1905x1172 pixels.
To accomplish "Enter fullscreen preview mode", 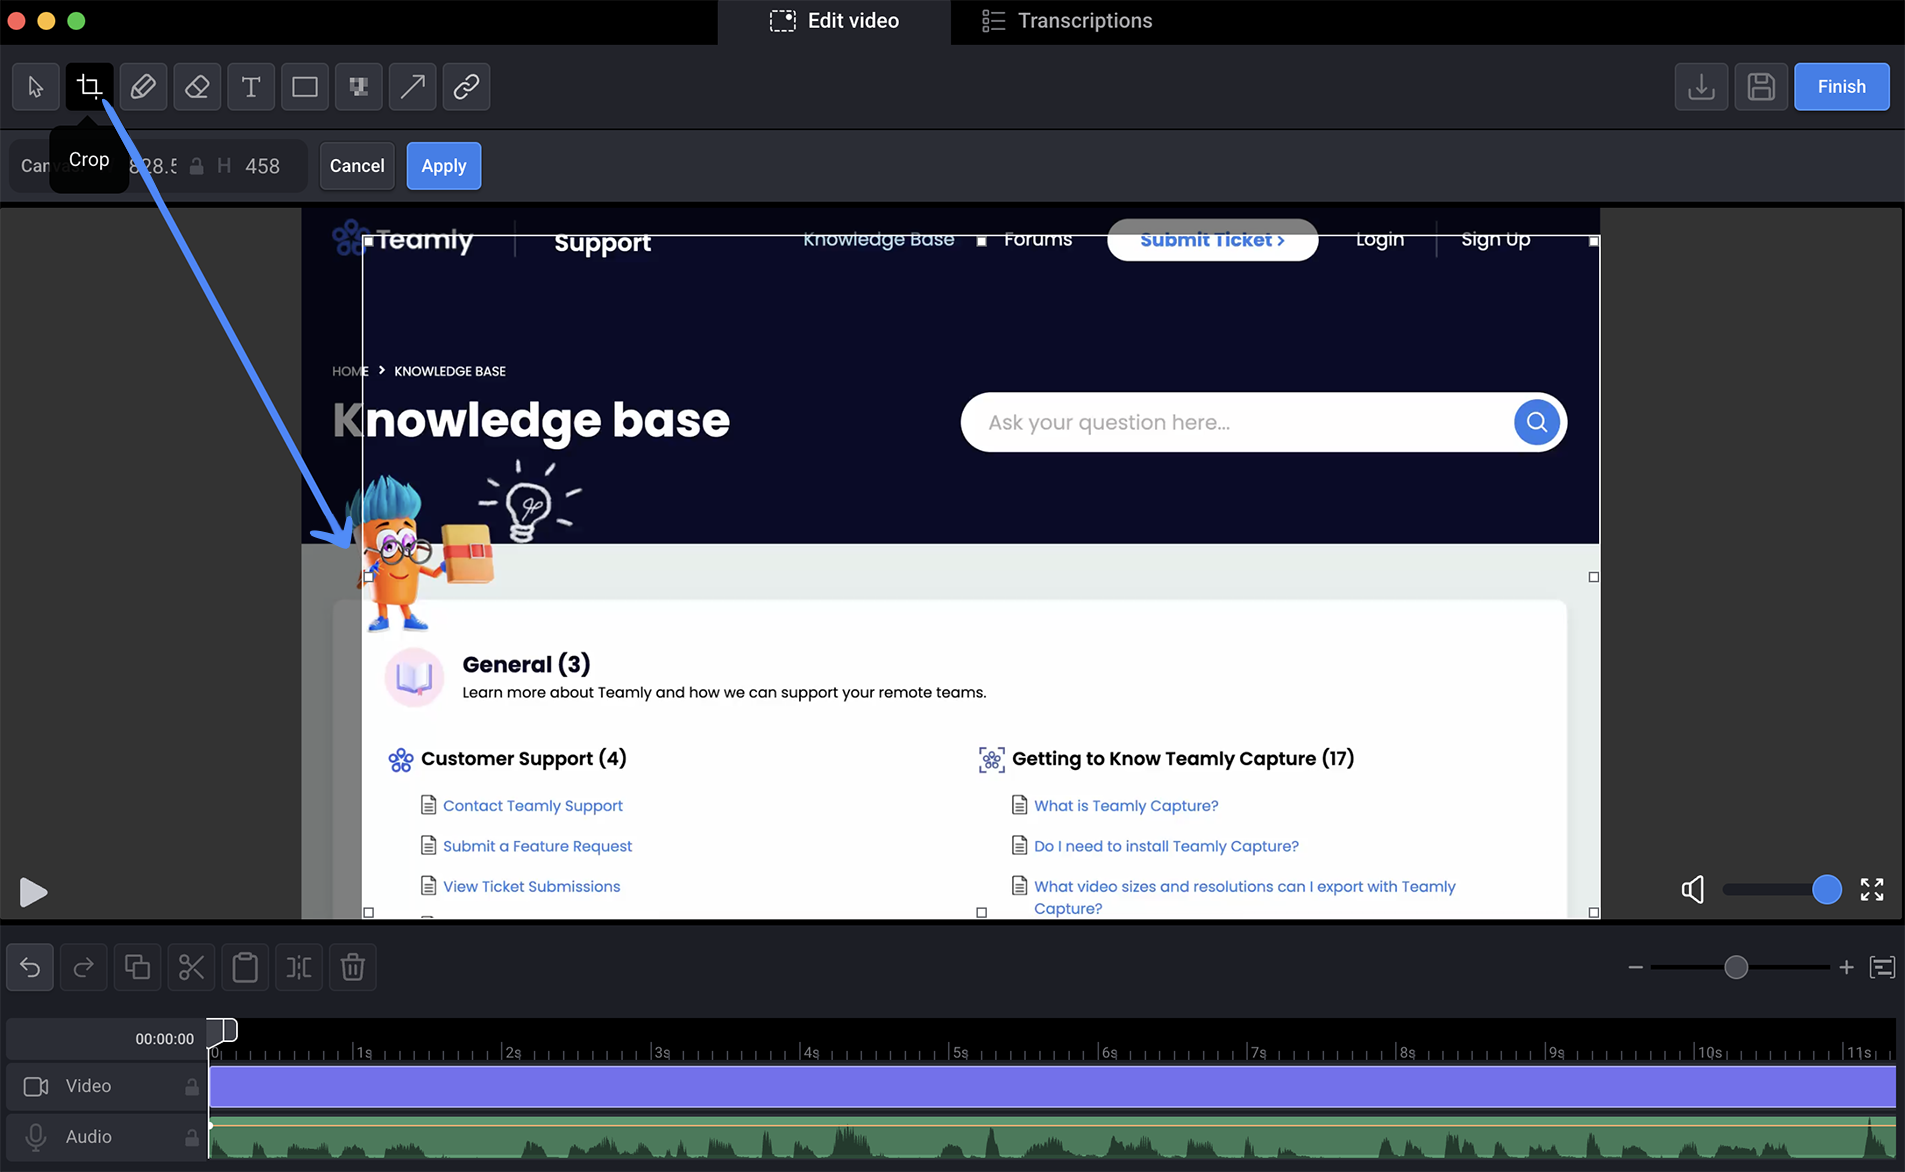I will (1872, 889).
